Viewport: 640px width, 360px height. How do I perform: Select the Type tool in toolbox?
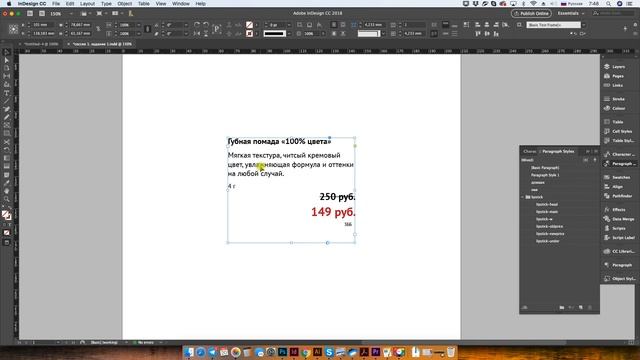[x=7, y=93]
